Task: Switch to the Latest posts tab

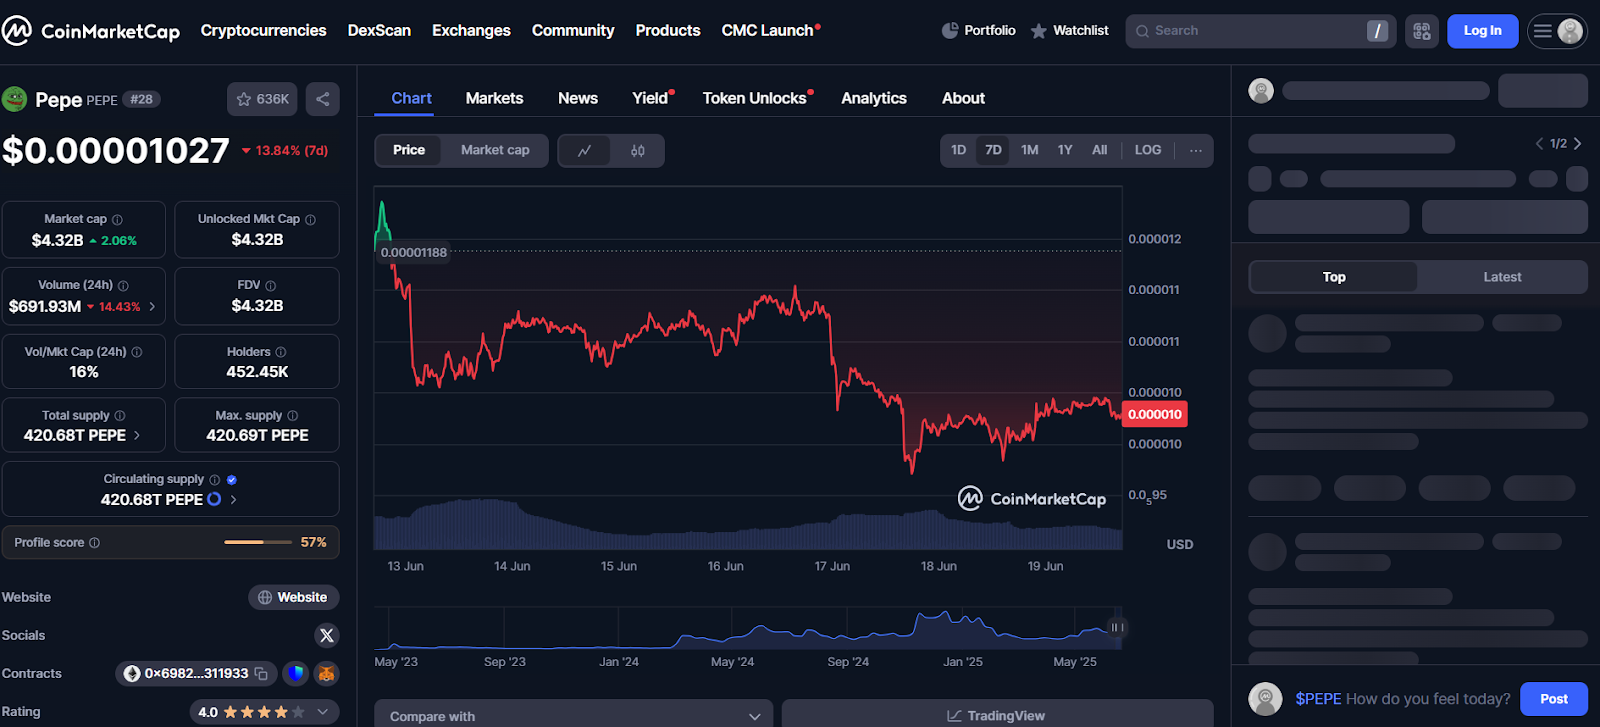Action: click(1501, 277)
